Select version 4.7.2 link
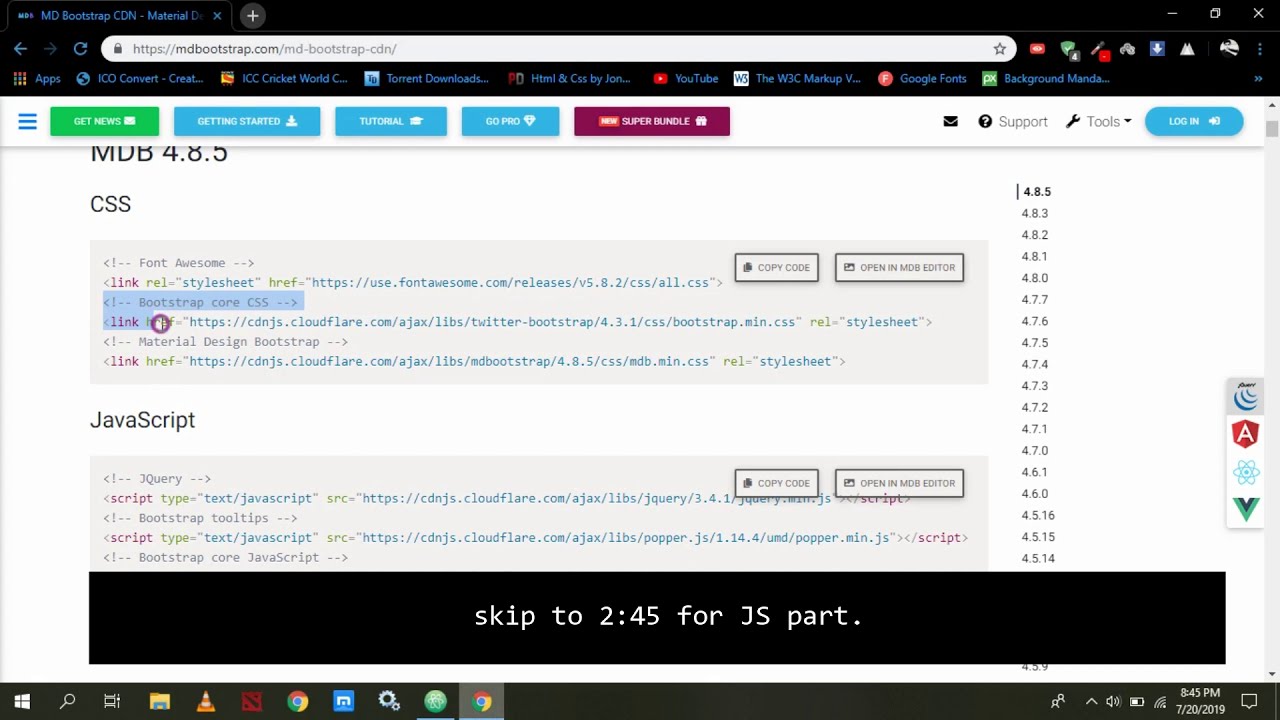 pos(1034,407)
